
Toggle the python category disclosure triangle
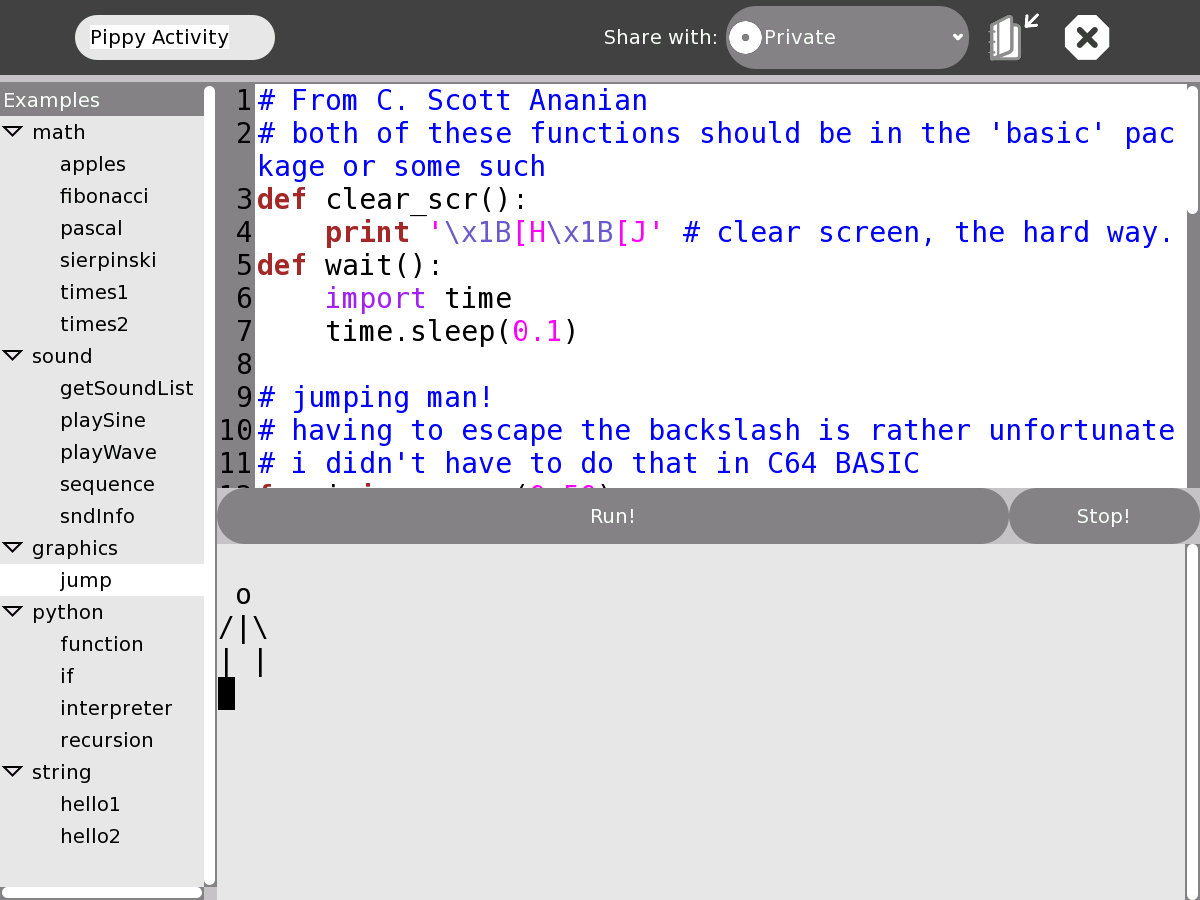(x=12, y=612)
